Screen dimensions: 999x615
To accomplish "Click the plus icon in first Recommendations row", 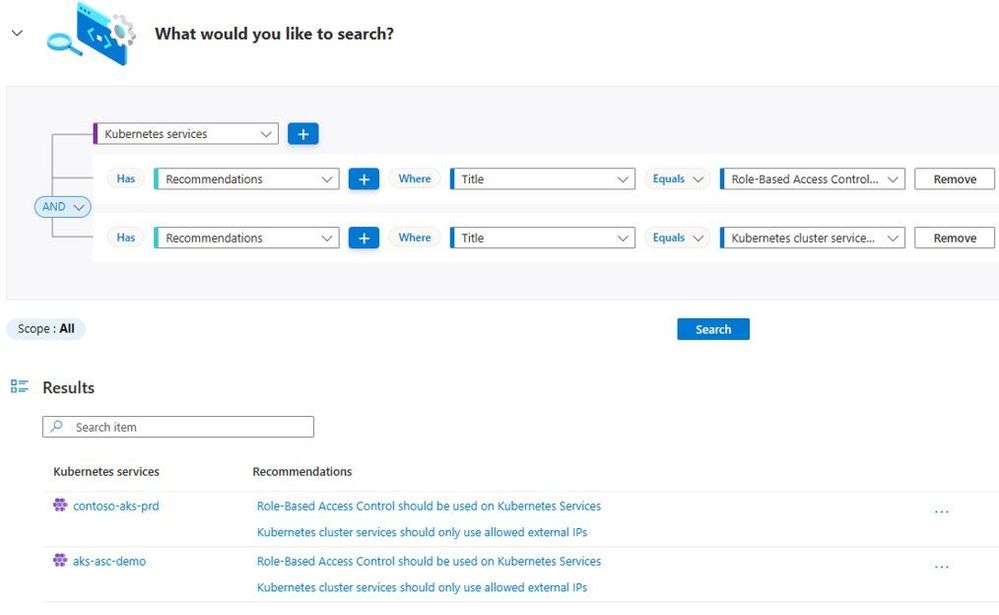I will click(x=364, y=179).
